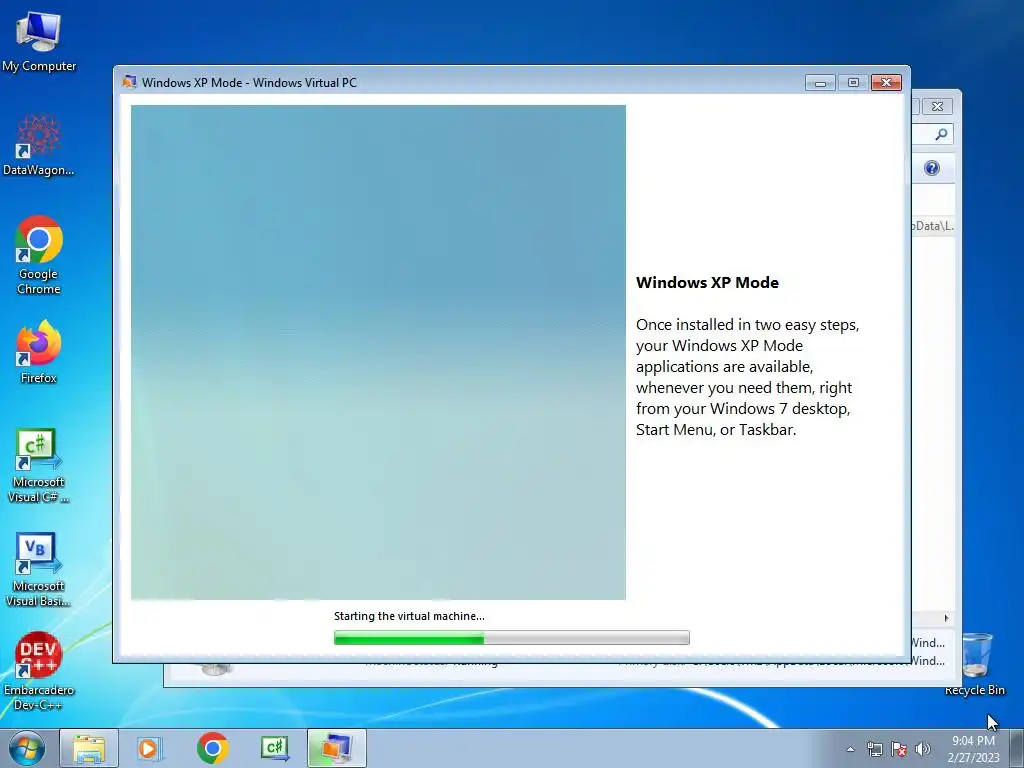Click the "Starting the virtual machine..." text
The image size is (1024, 768).
pyautogui.click(x=409, y=616)
